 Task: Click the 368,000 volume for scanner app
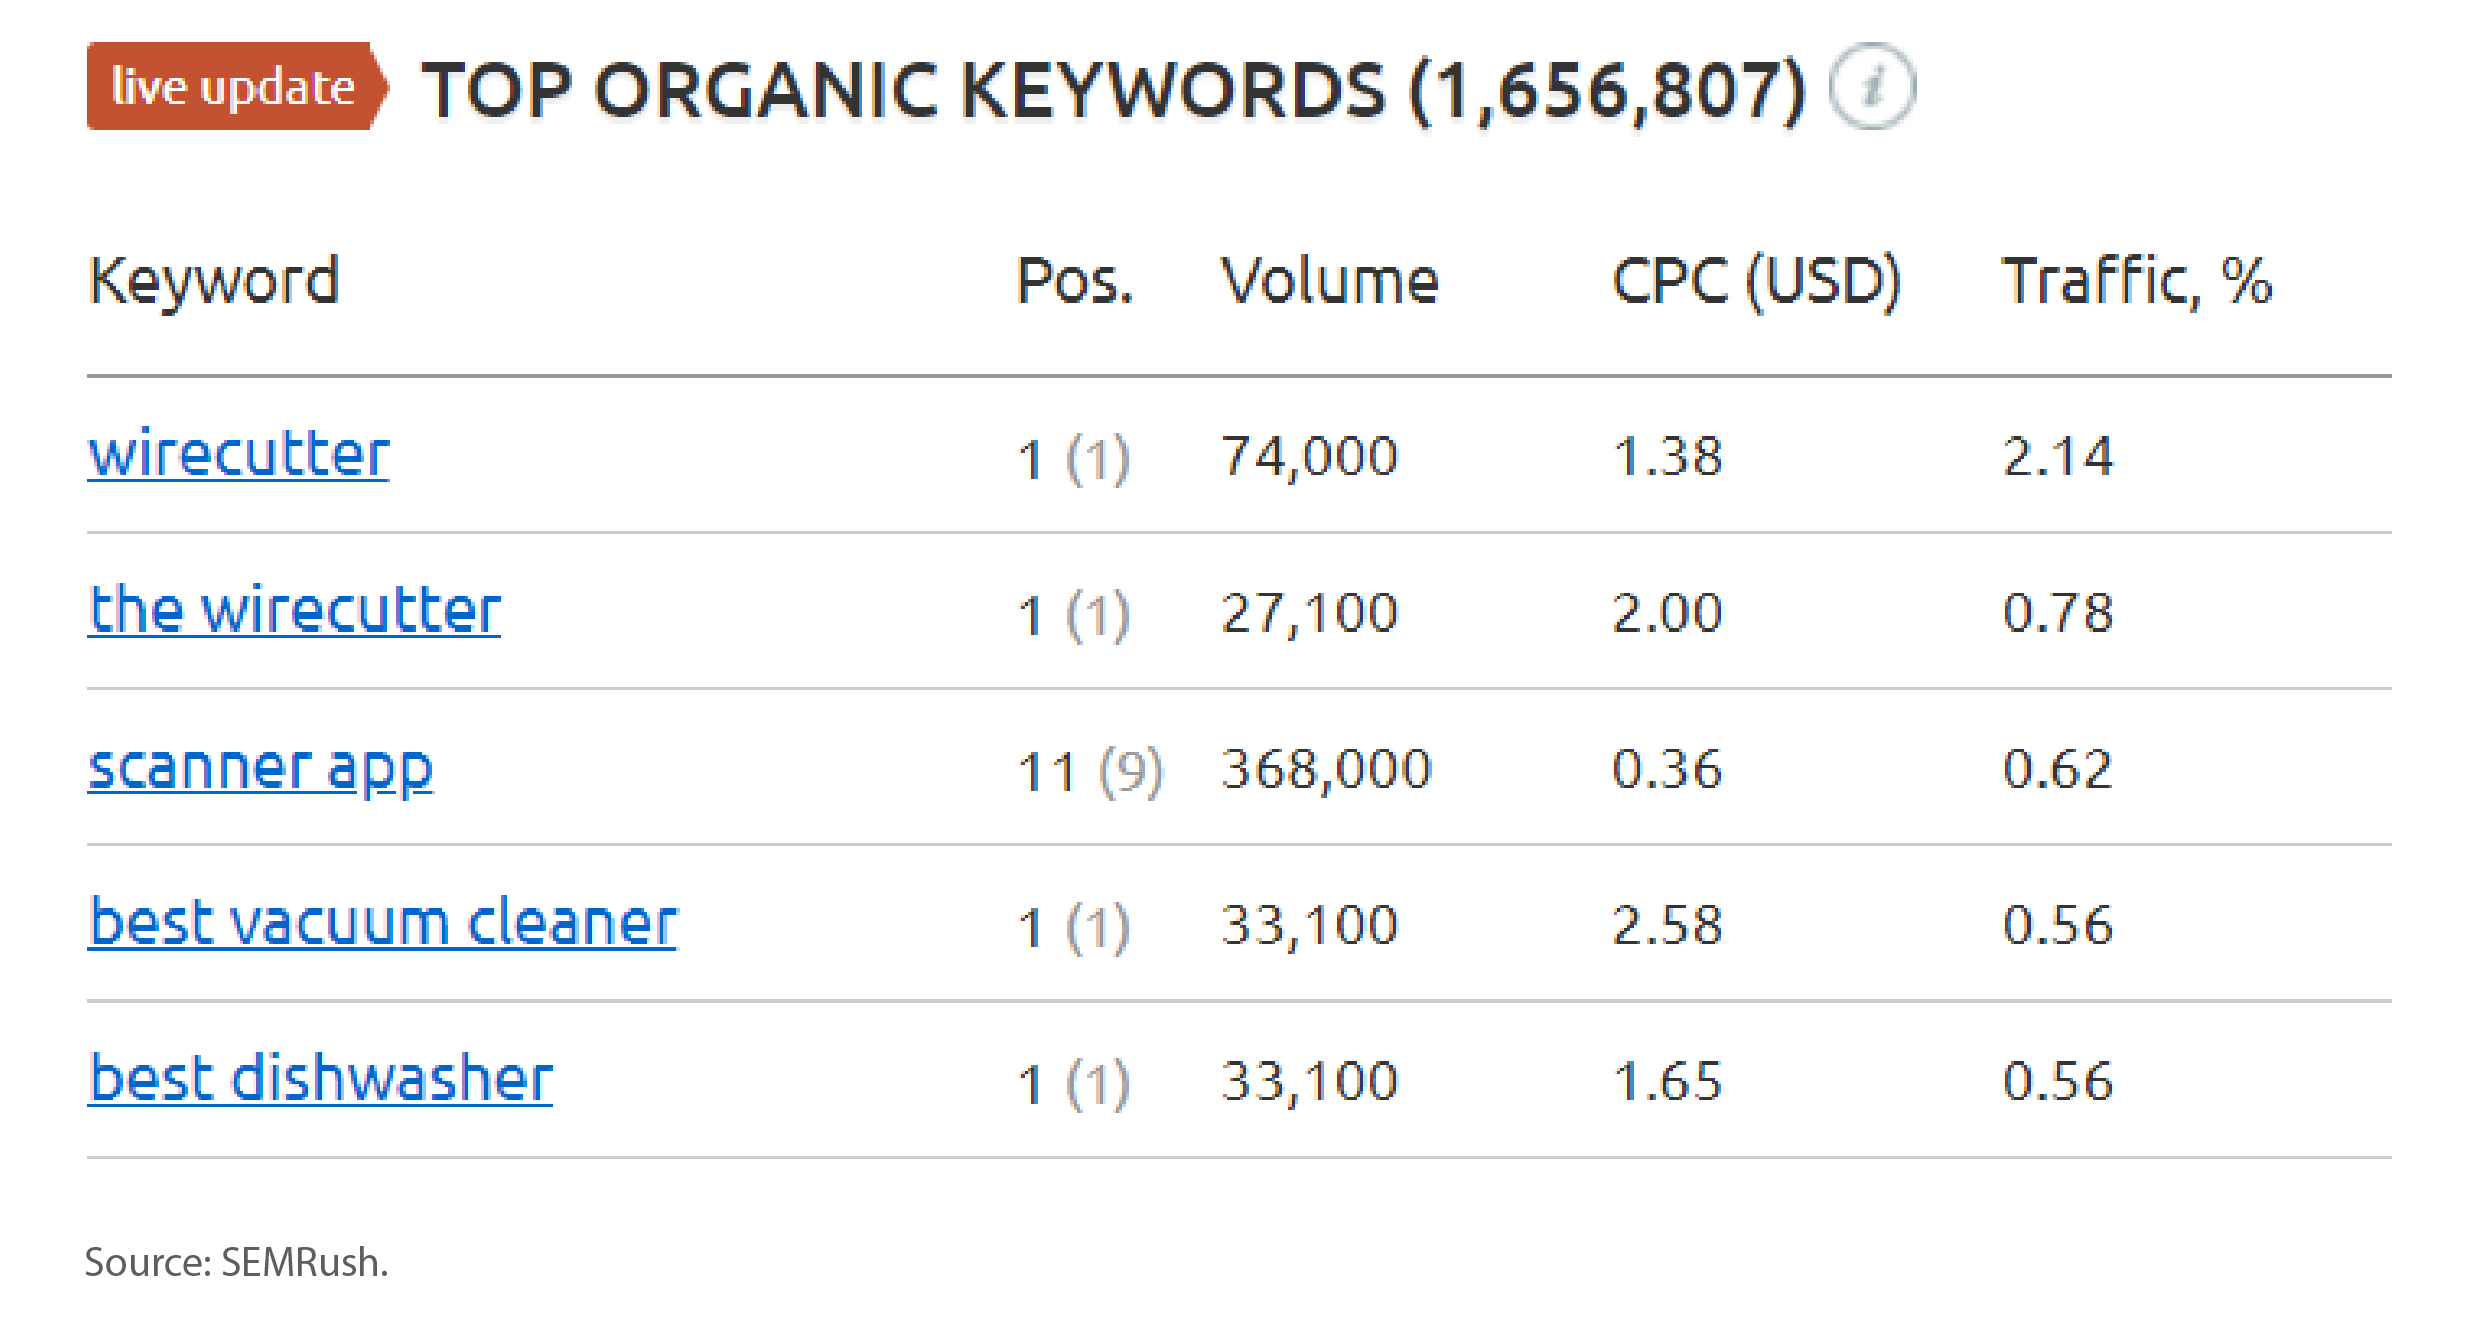pyautogui.click(x=1326, y=769)
